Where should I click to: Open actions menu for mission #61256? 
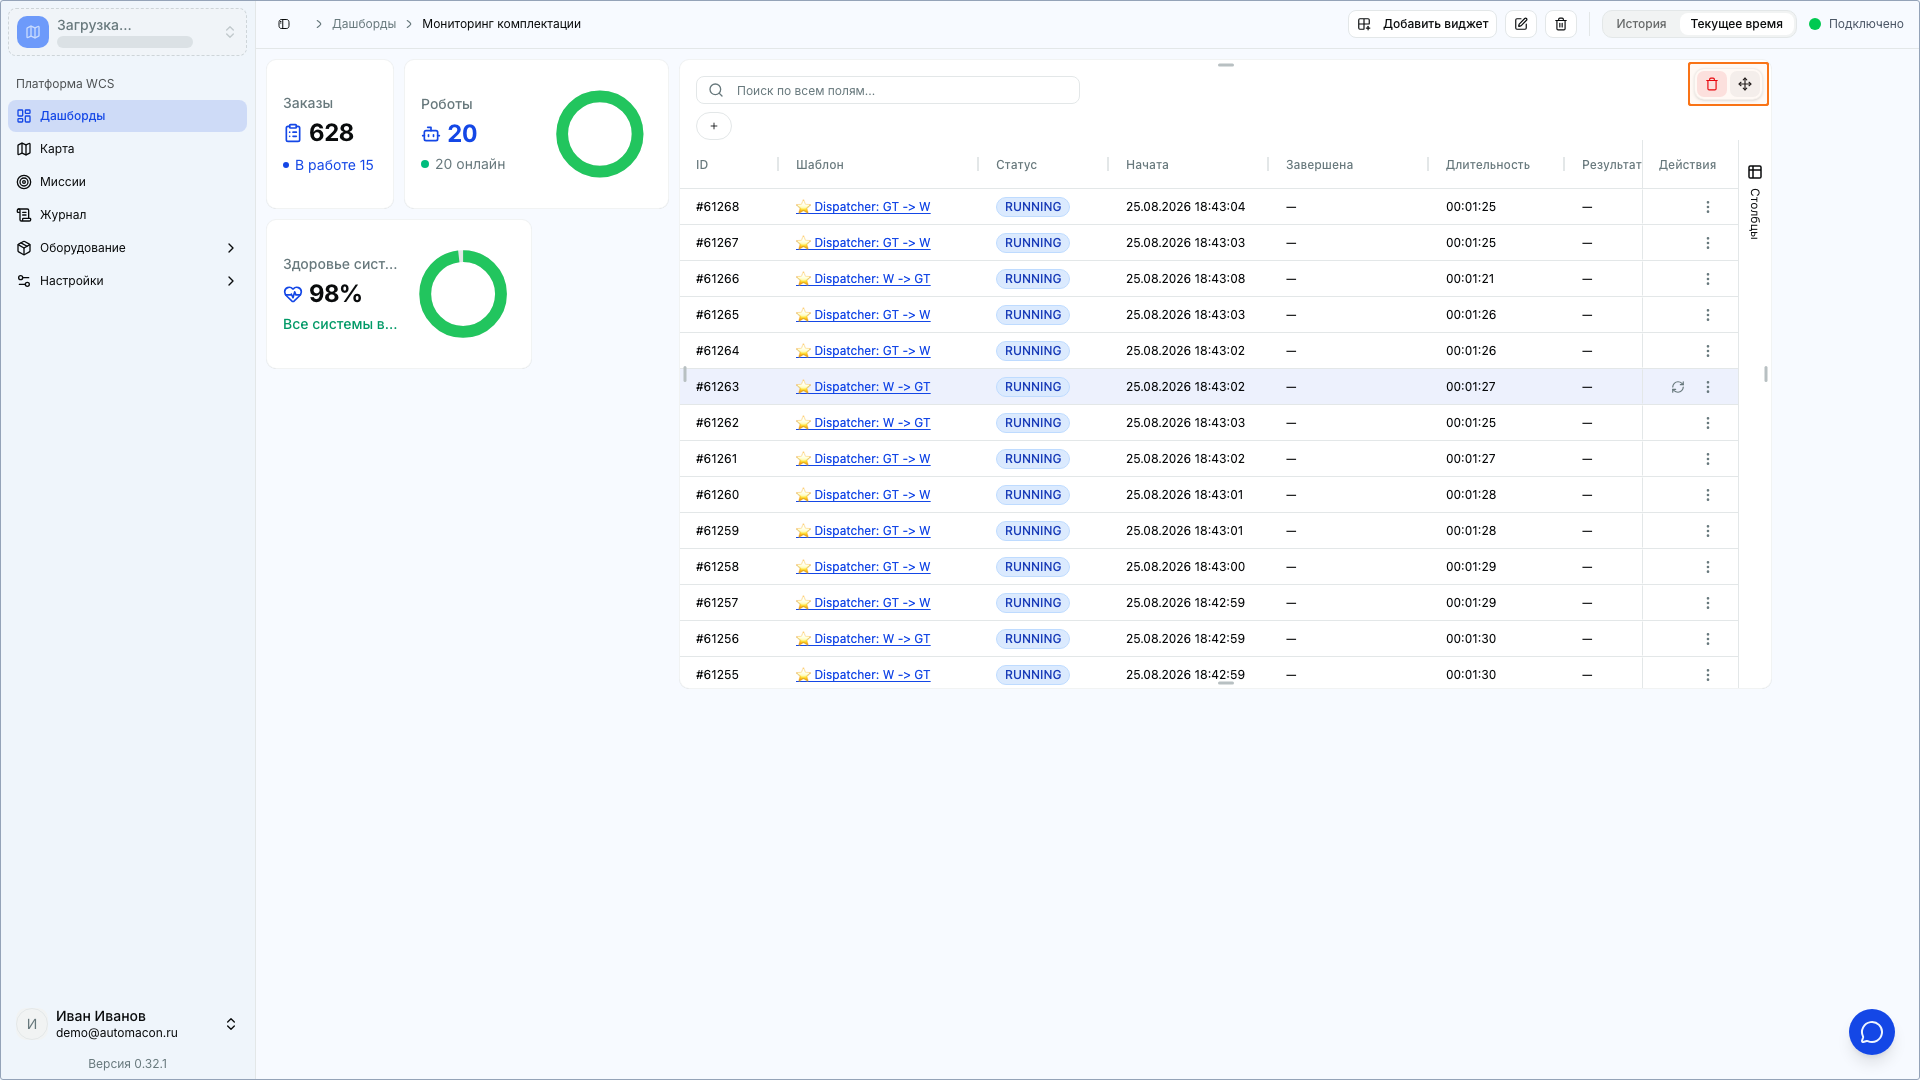(1708, 639)
